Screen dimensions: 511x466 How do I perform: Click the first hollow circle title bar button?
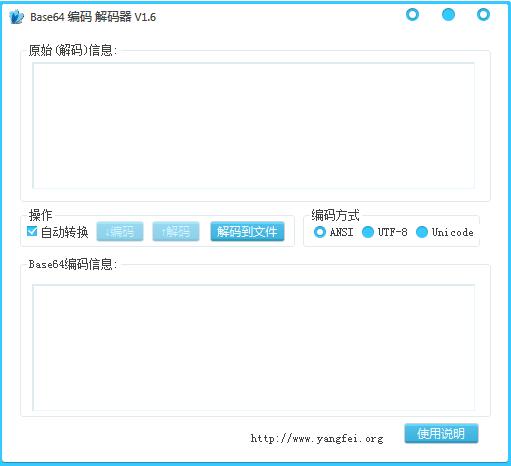pyautogui.click(x=412, y=15)
